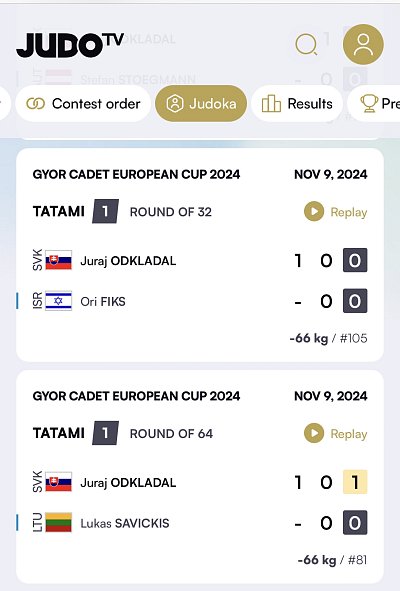
Task: Click the Slovakia flag in Round of 64
Action: [x=58, y=482]
